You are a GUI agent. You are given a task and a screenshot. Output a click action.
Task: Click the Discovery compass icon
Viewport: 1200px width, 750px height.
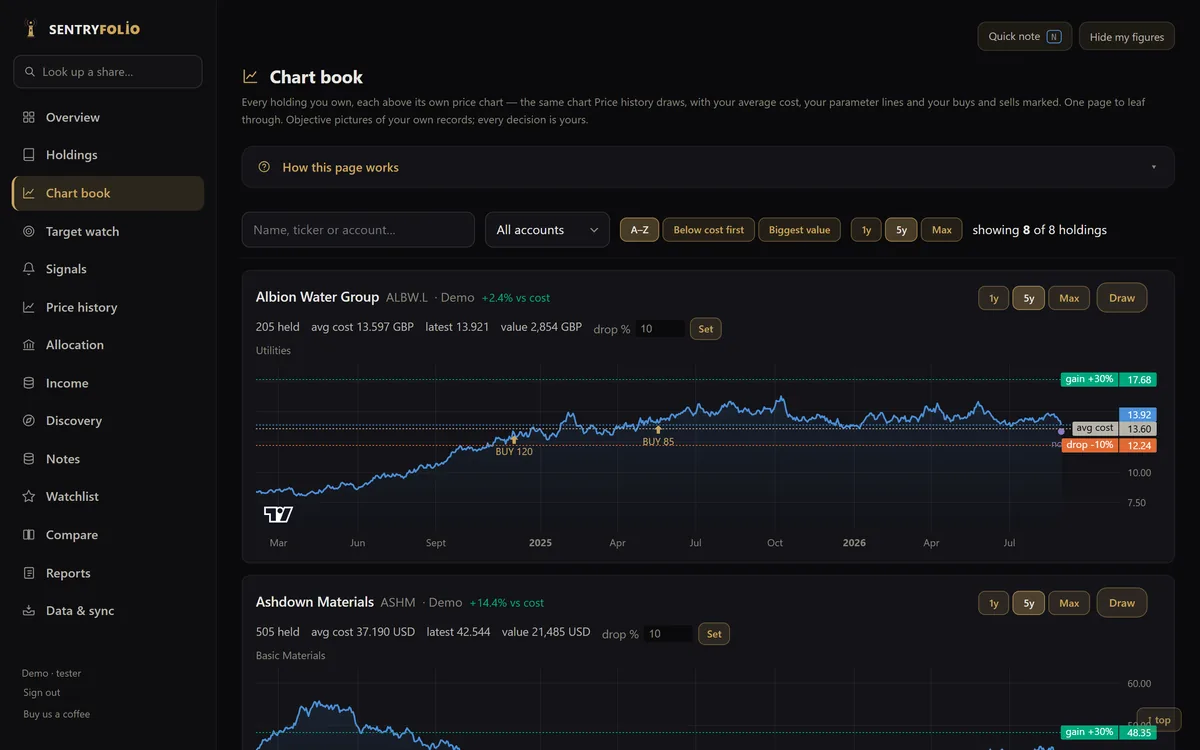point(29,421)
